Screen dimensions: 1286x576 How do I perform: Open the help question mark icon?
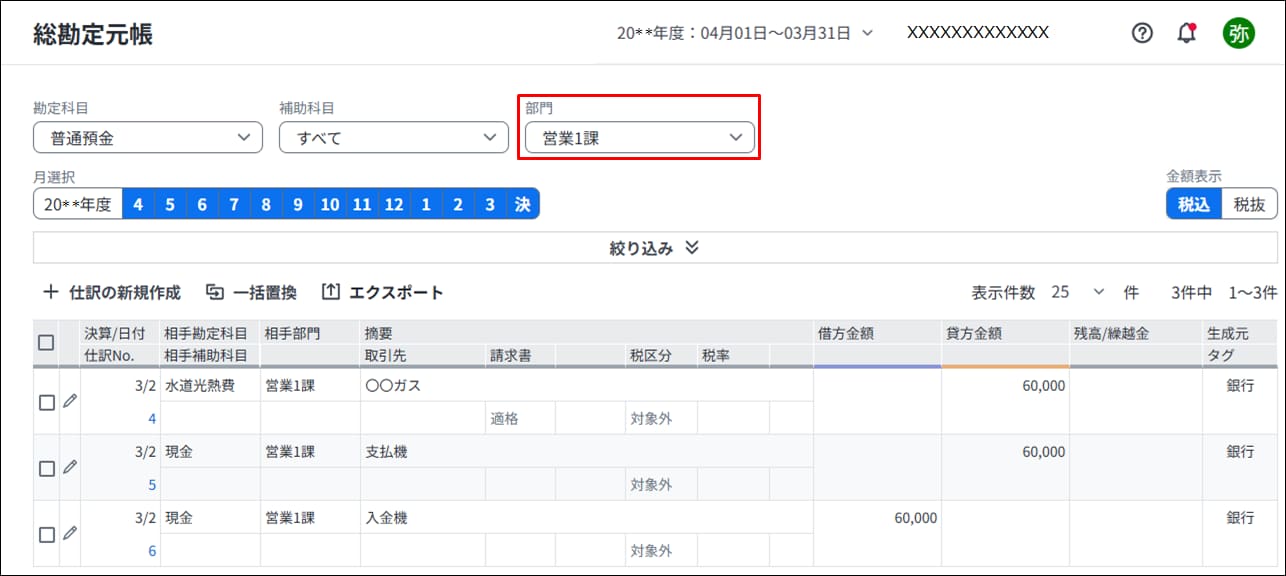click(x=1142, y=33)
